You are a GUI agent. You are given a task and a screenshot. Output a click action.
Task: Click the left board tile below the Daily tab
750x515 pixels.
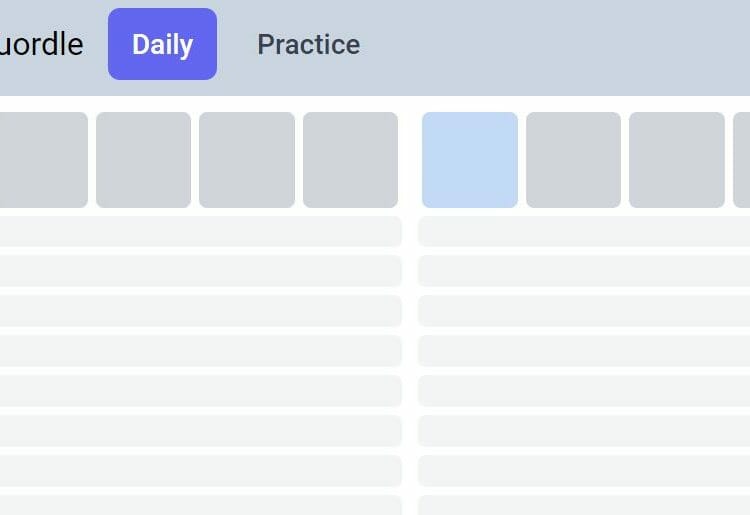(x=143, y=160)
